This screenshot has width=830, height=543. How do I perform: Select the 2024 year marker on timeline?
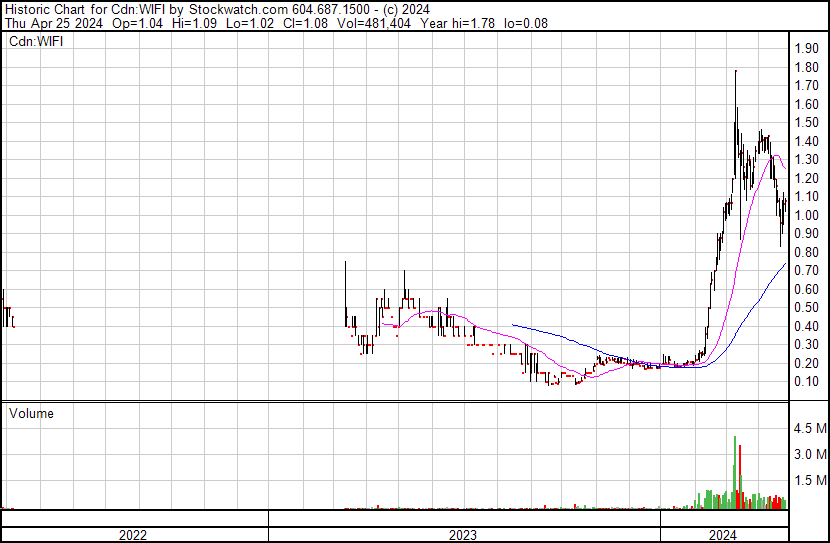722,535
